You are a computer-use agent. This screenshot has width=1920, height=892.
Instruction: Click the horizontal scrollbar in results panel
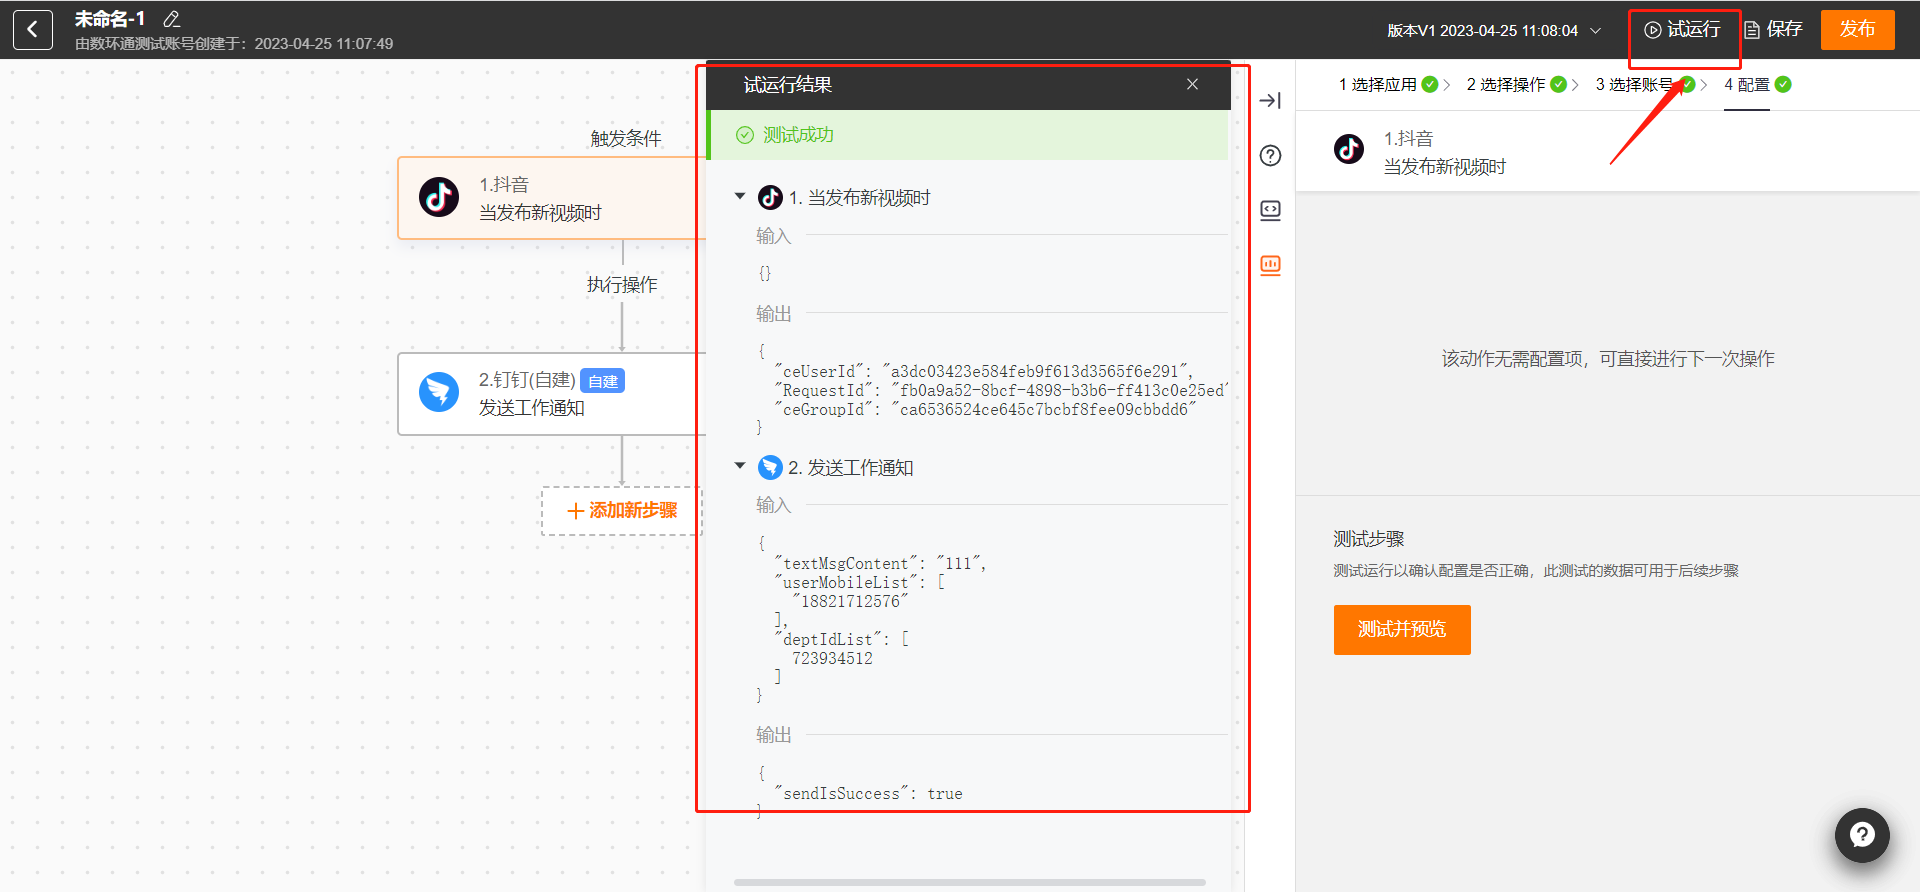point(968,882)
